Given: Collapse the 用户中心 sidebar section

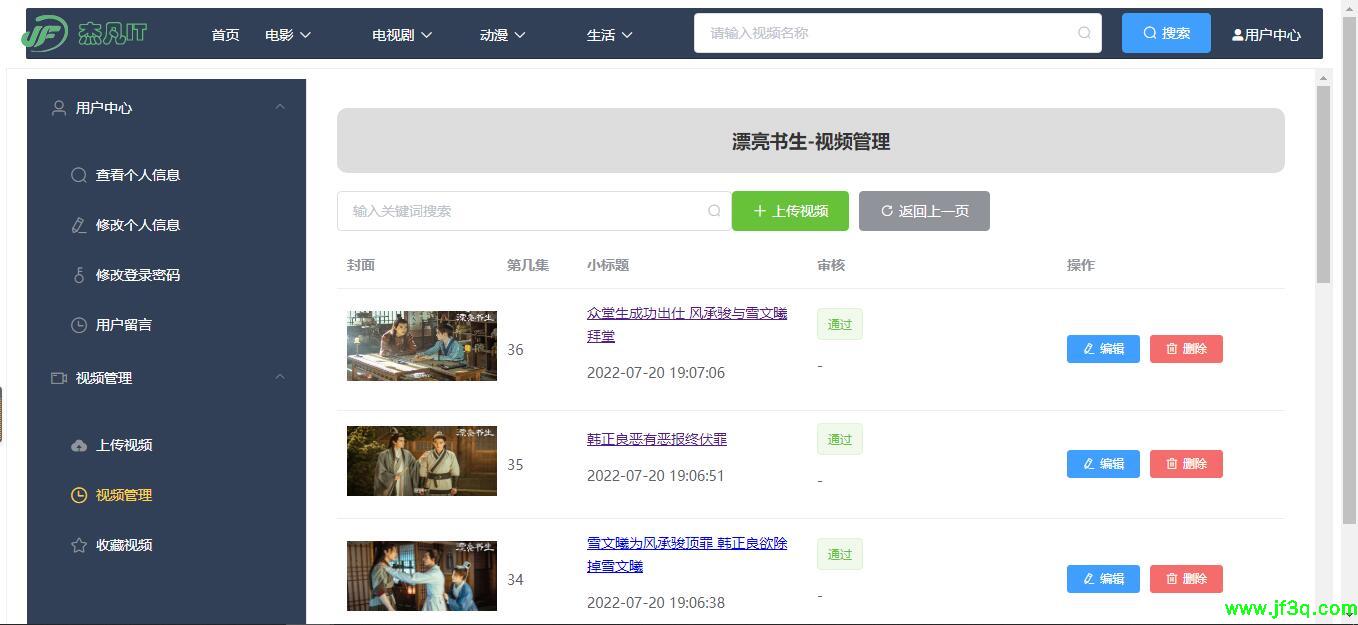Looking at the screenshot, I should tap(280, 107).
